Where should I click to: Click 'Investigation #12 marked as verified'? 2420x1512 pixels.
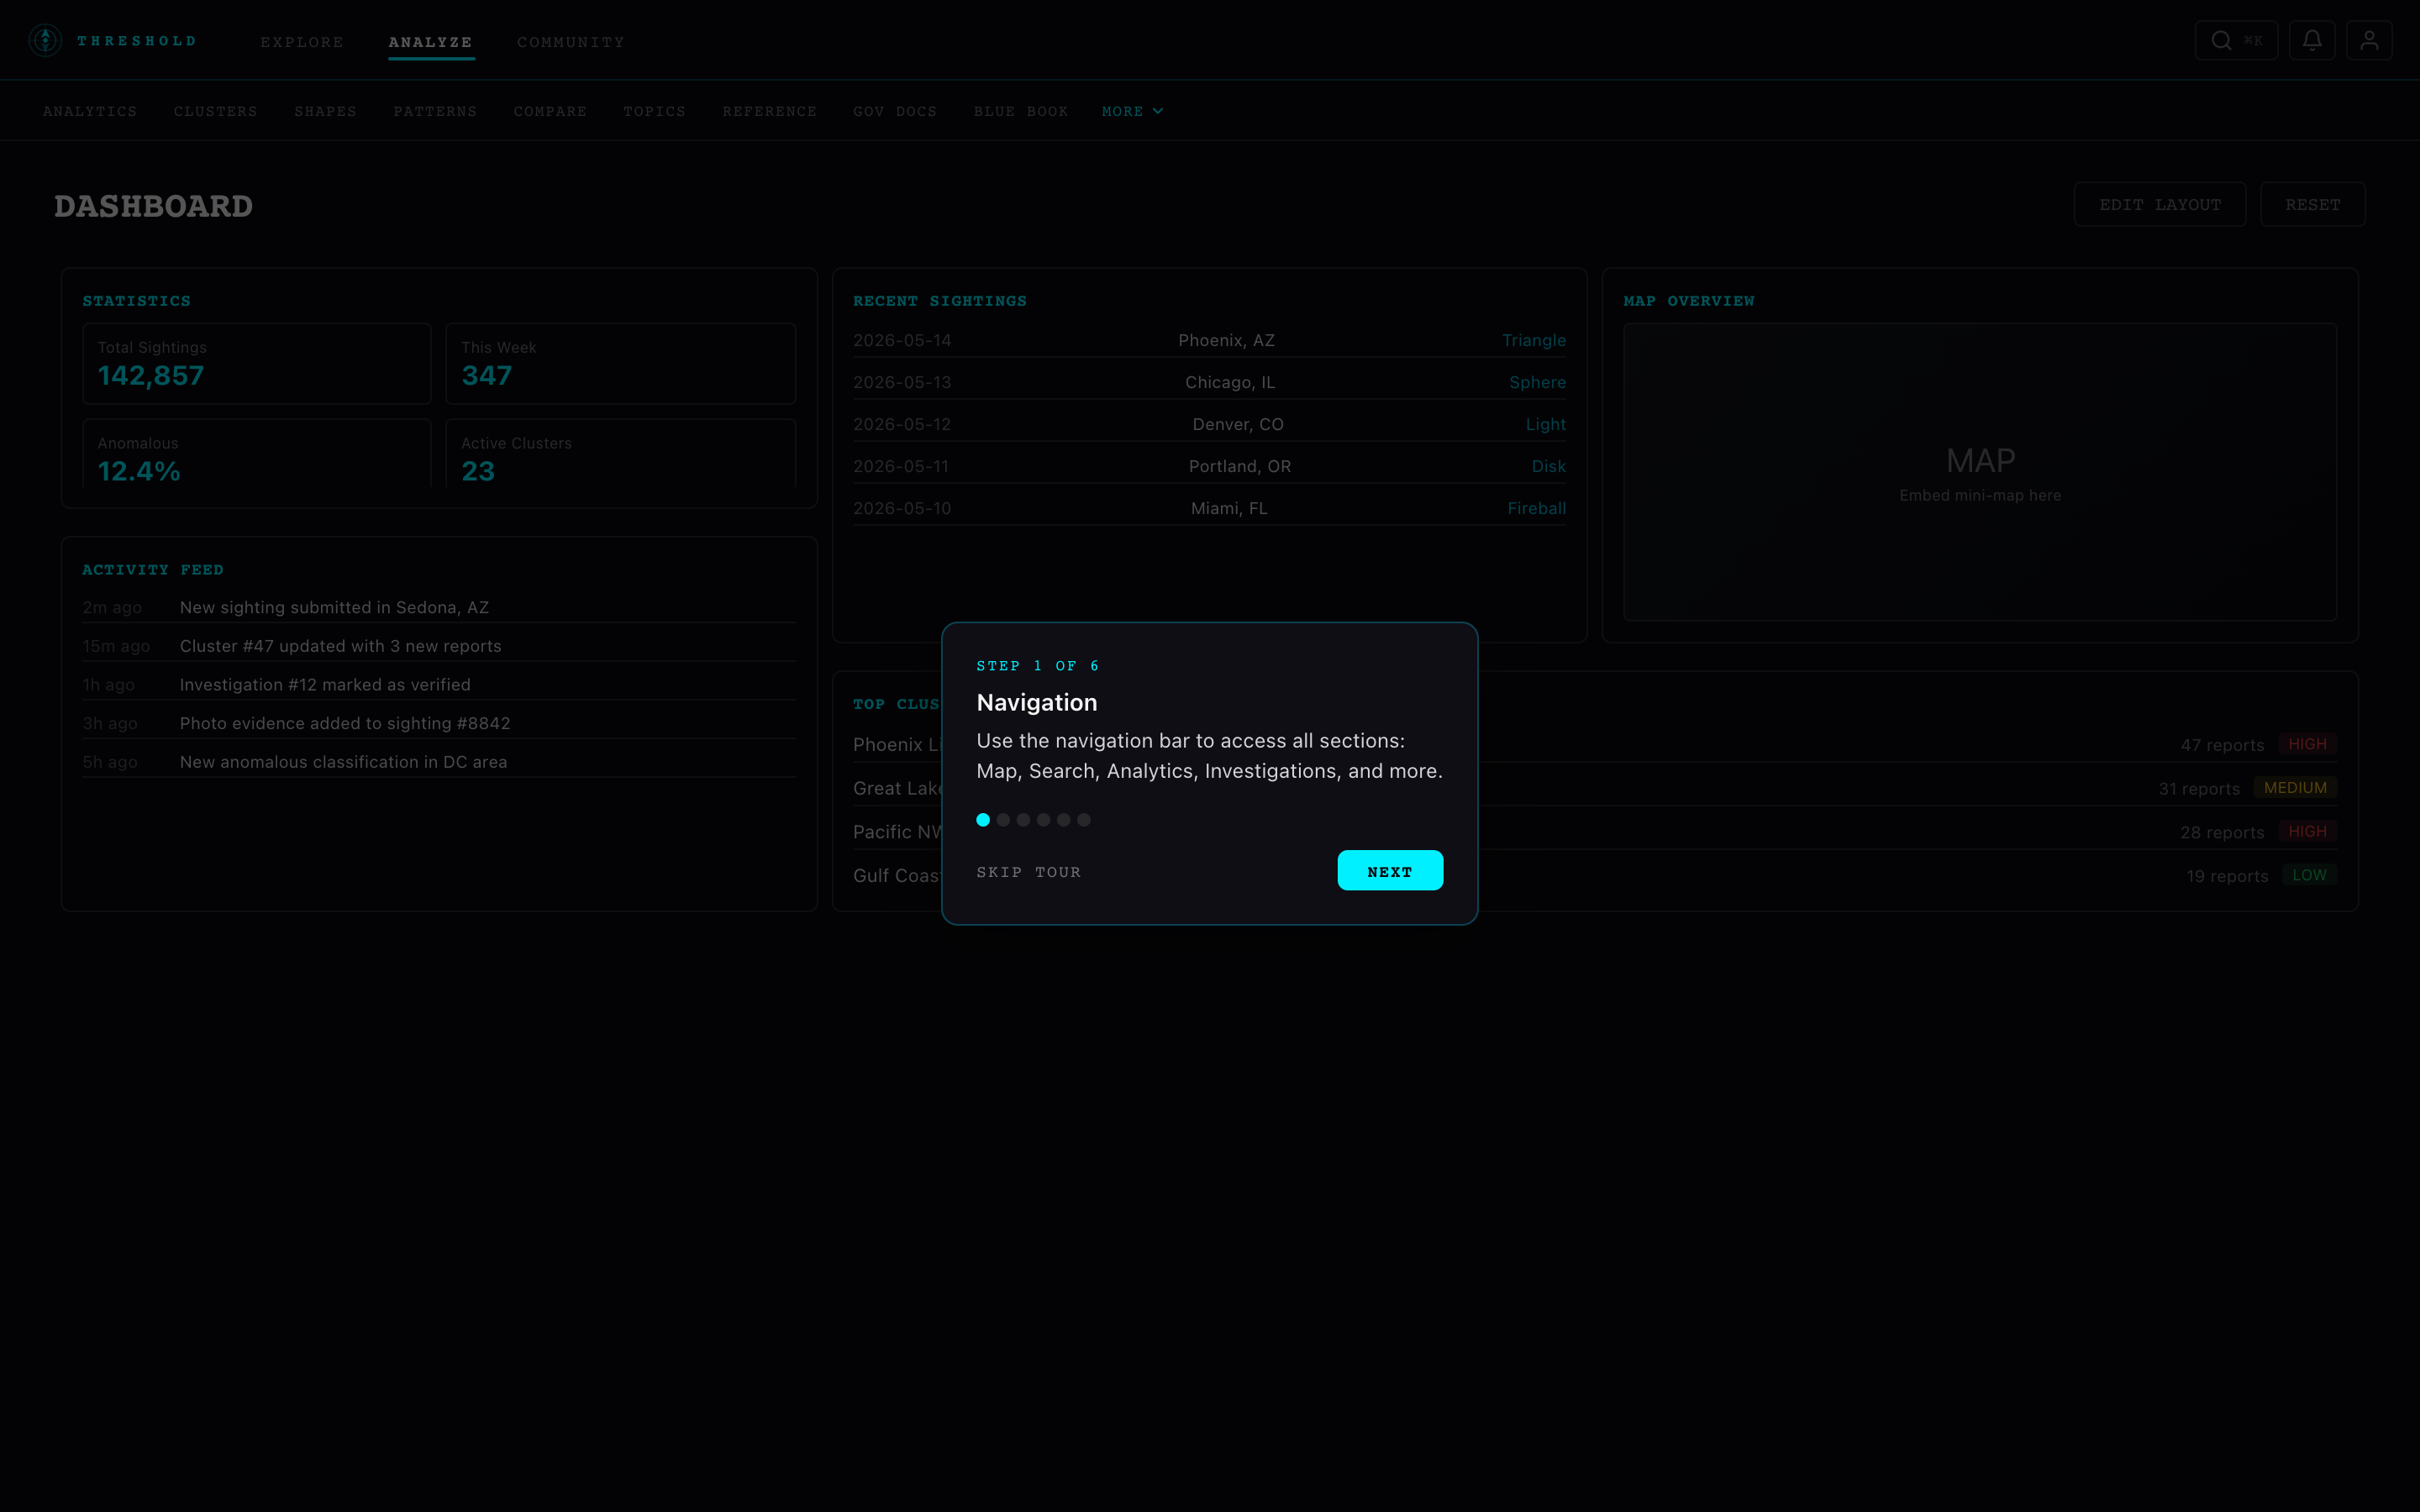[x=325, y=685]
